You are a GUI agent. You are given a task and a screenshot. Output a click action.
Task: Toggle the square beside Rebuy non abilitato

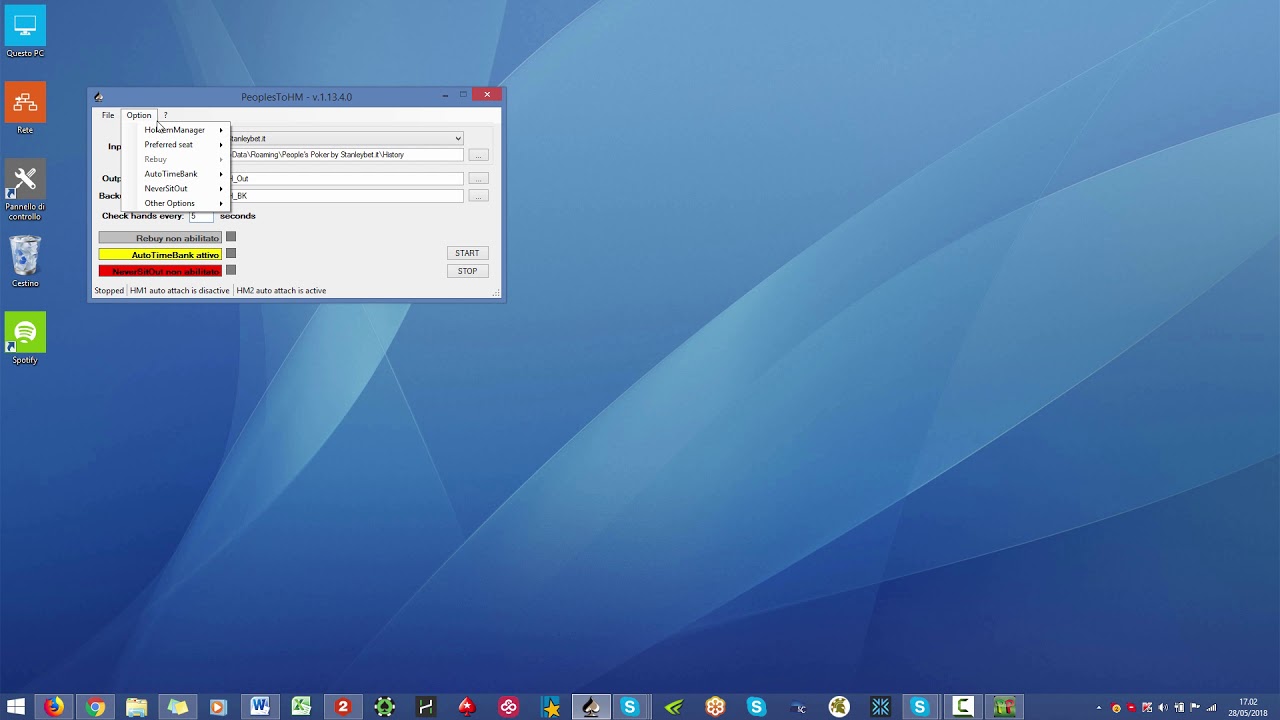point(231,237)
